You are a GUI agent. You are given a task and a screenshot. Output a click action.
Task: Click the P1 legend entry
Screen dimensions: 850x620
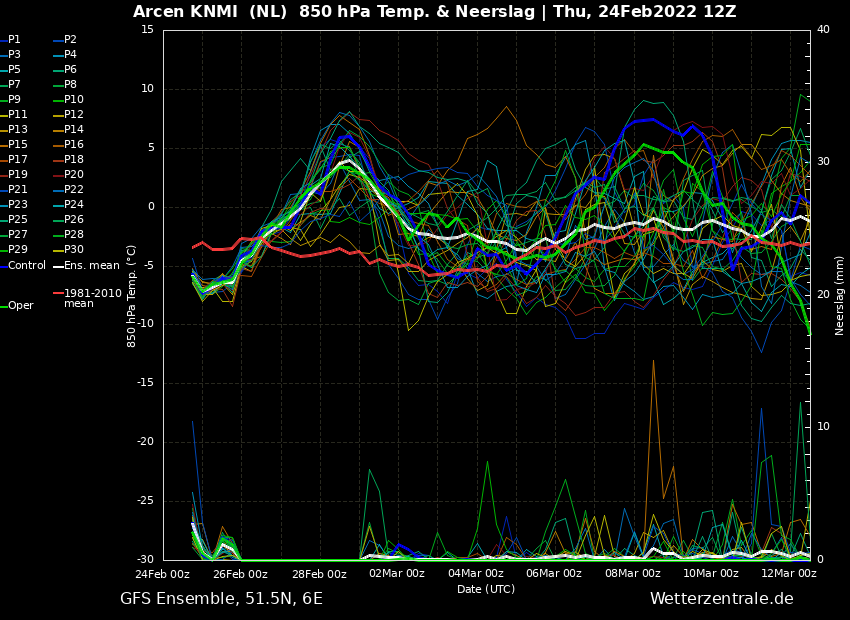14,40
